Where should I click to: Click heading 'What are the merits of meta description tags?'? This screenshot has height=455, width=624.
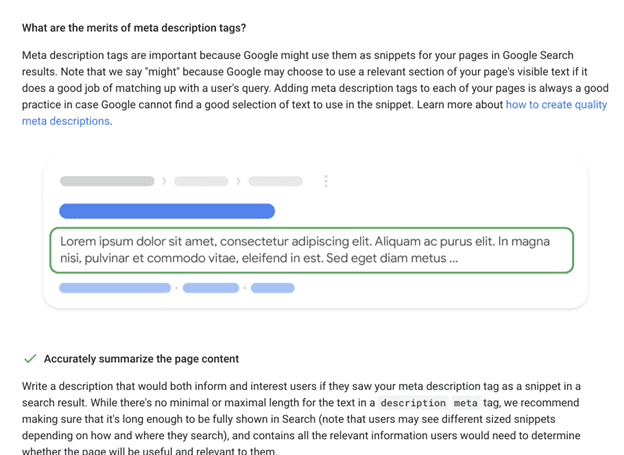point(134,28)
